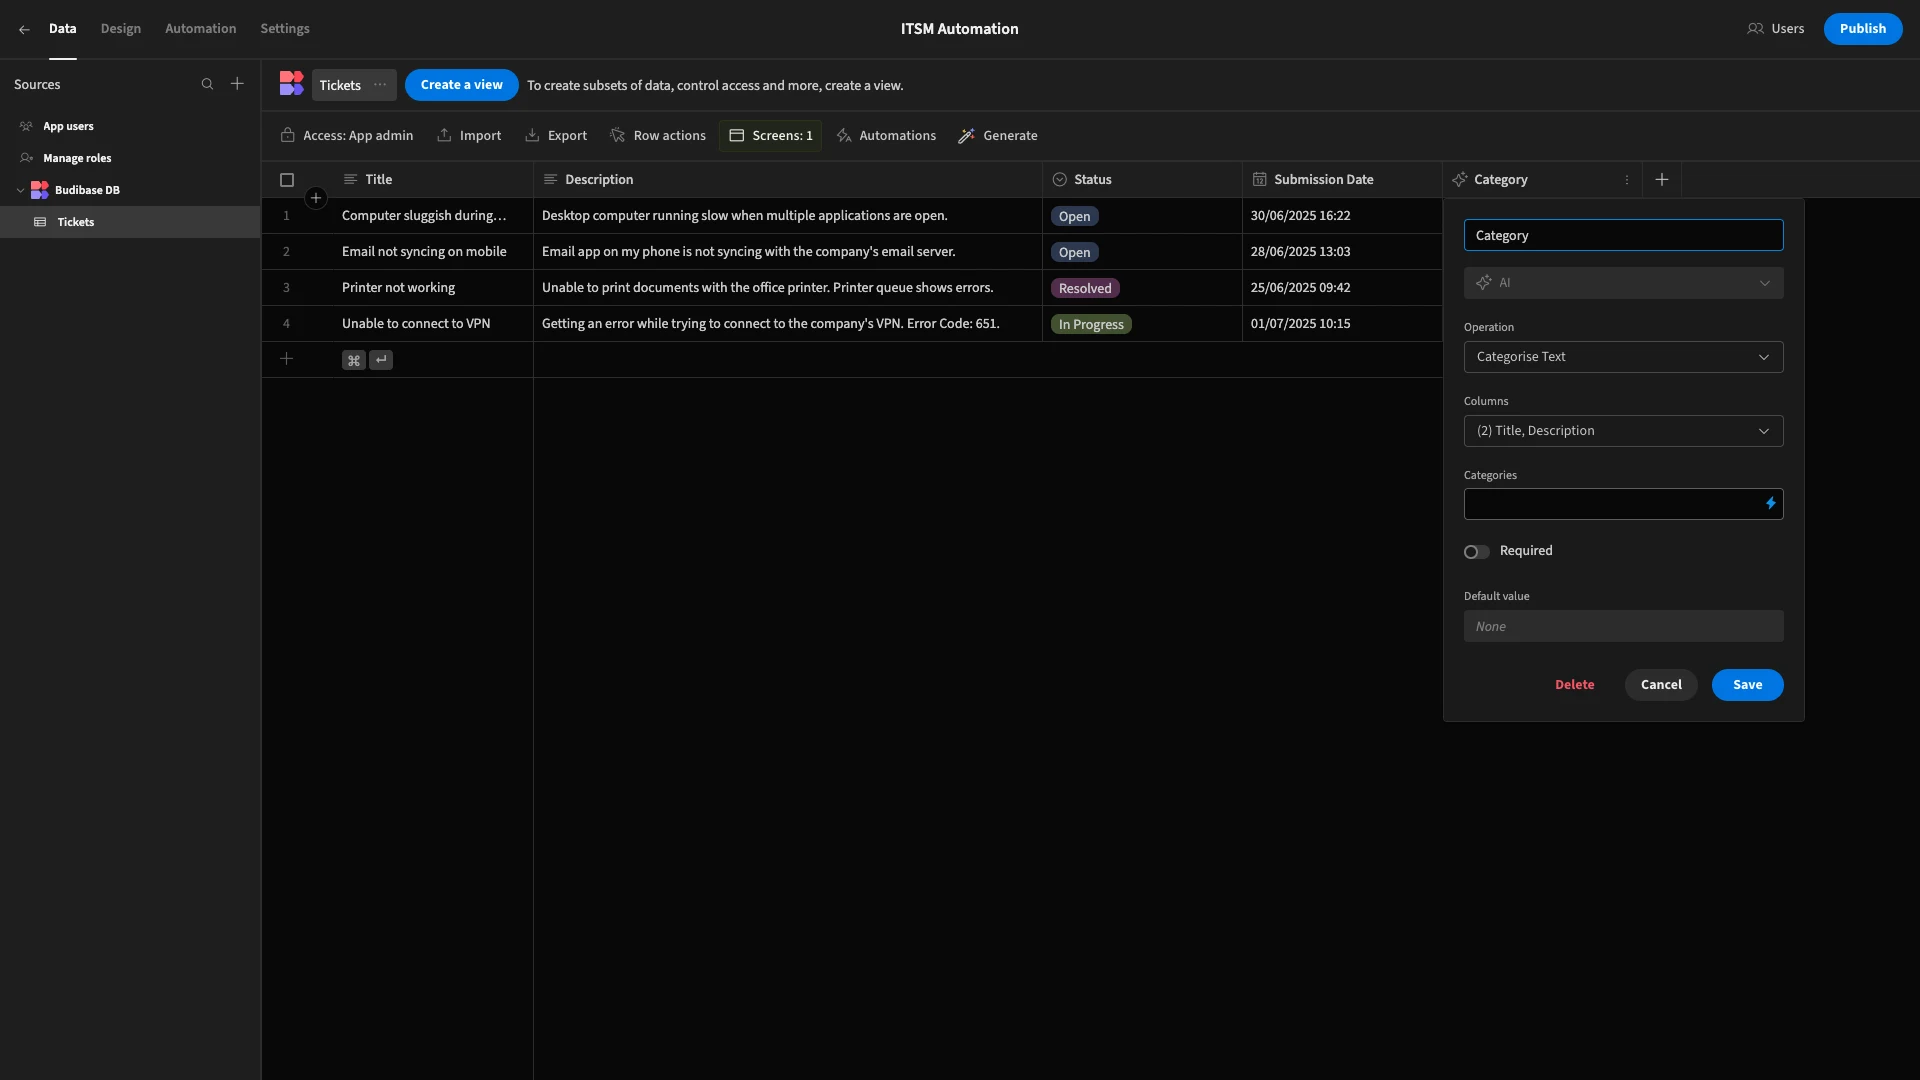The height and width of the screenshot is (1080, 1920).
Task: Switch to the Automation tab
Action: click(200, 29)
